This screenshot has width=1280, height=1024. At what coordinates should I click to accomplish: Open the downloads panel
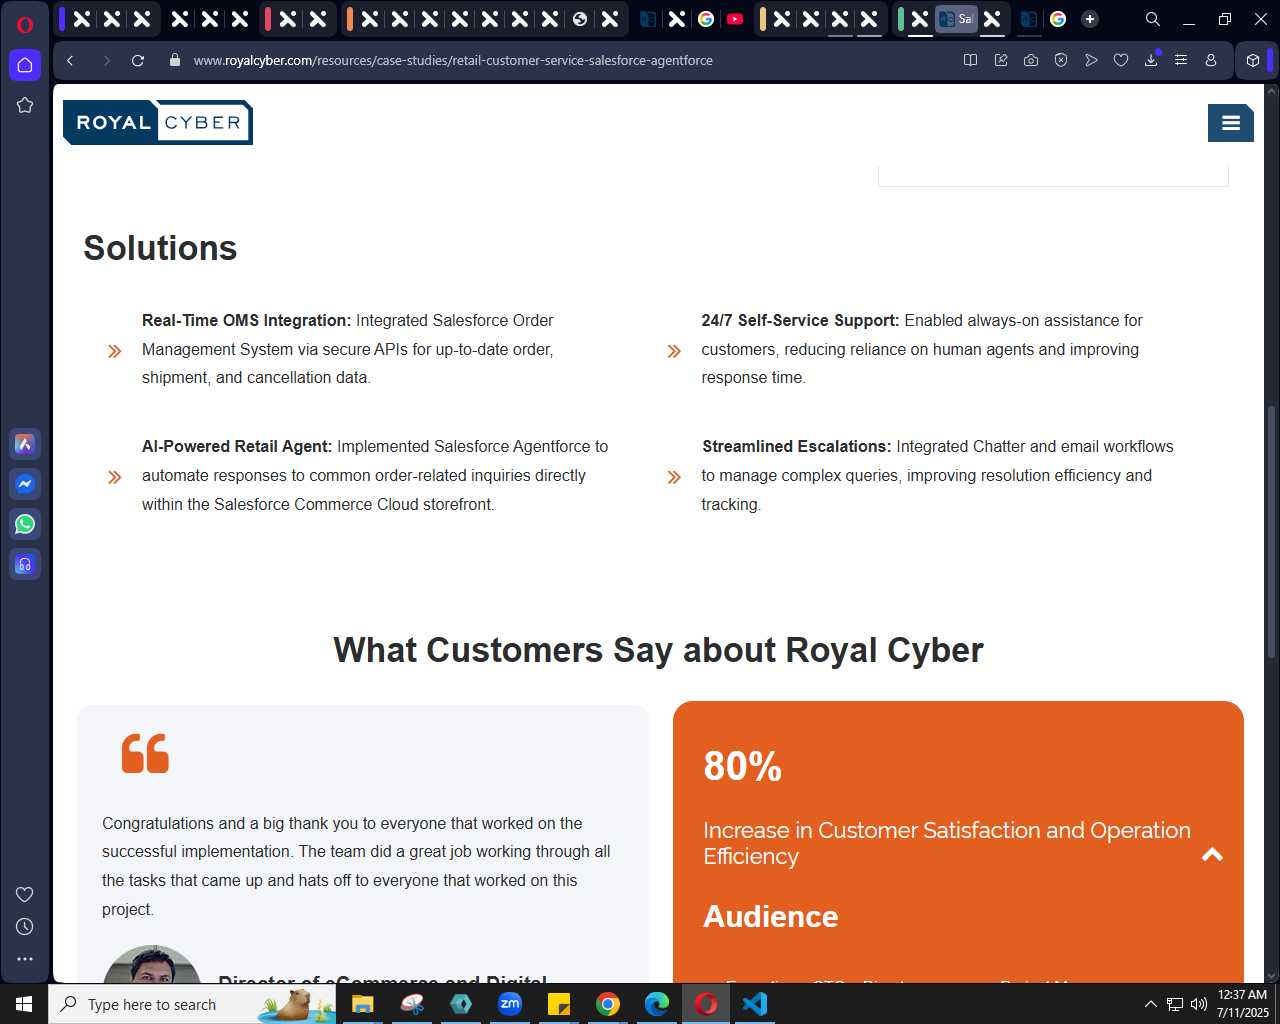tap(1151, 60)
